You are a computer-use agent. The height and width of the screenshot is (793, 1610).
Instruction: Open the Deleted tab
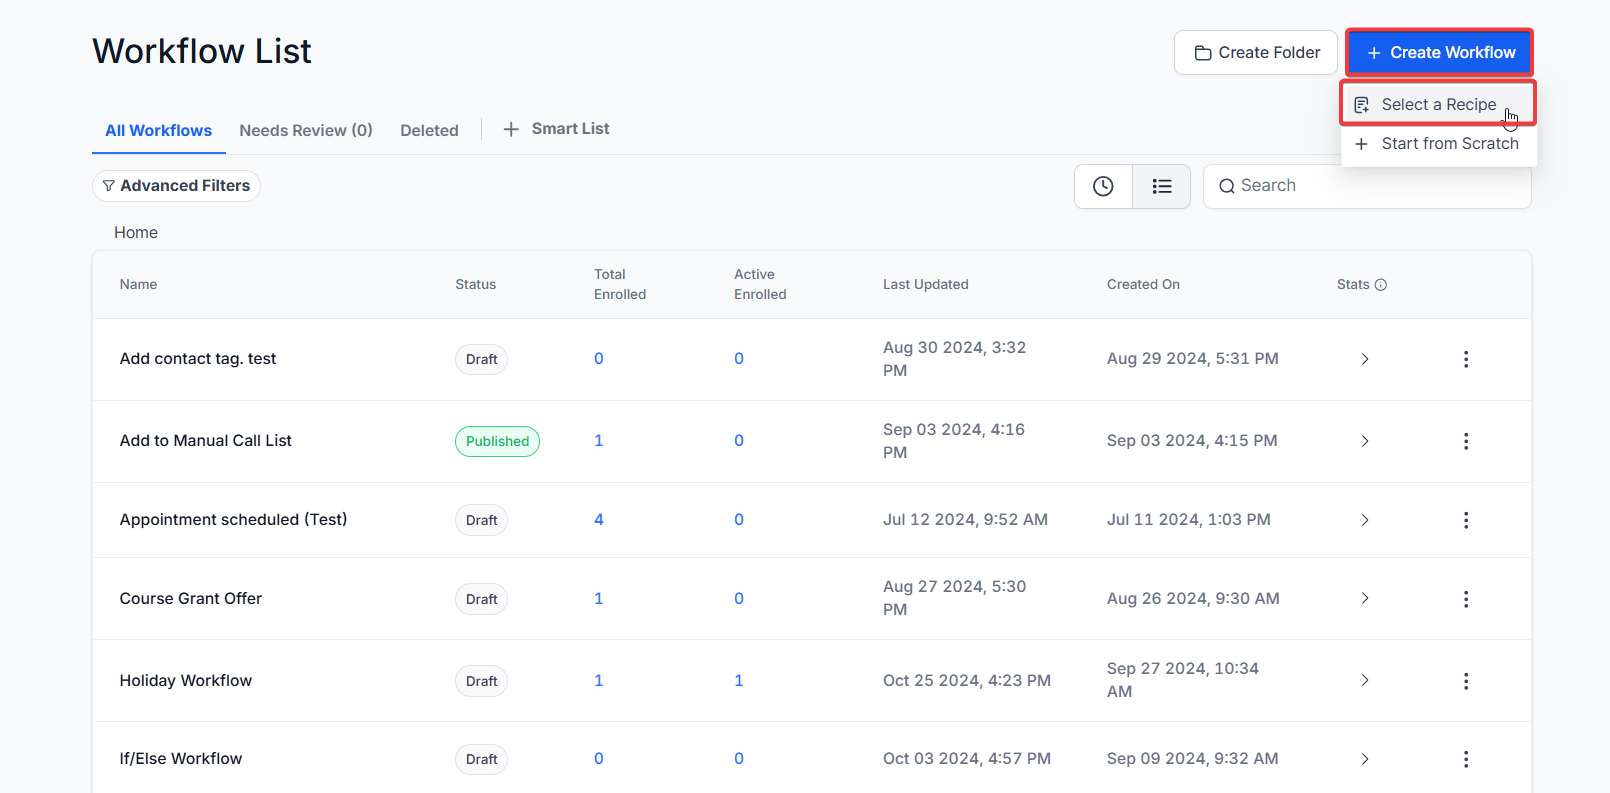(x=429, y=130)
